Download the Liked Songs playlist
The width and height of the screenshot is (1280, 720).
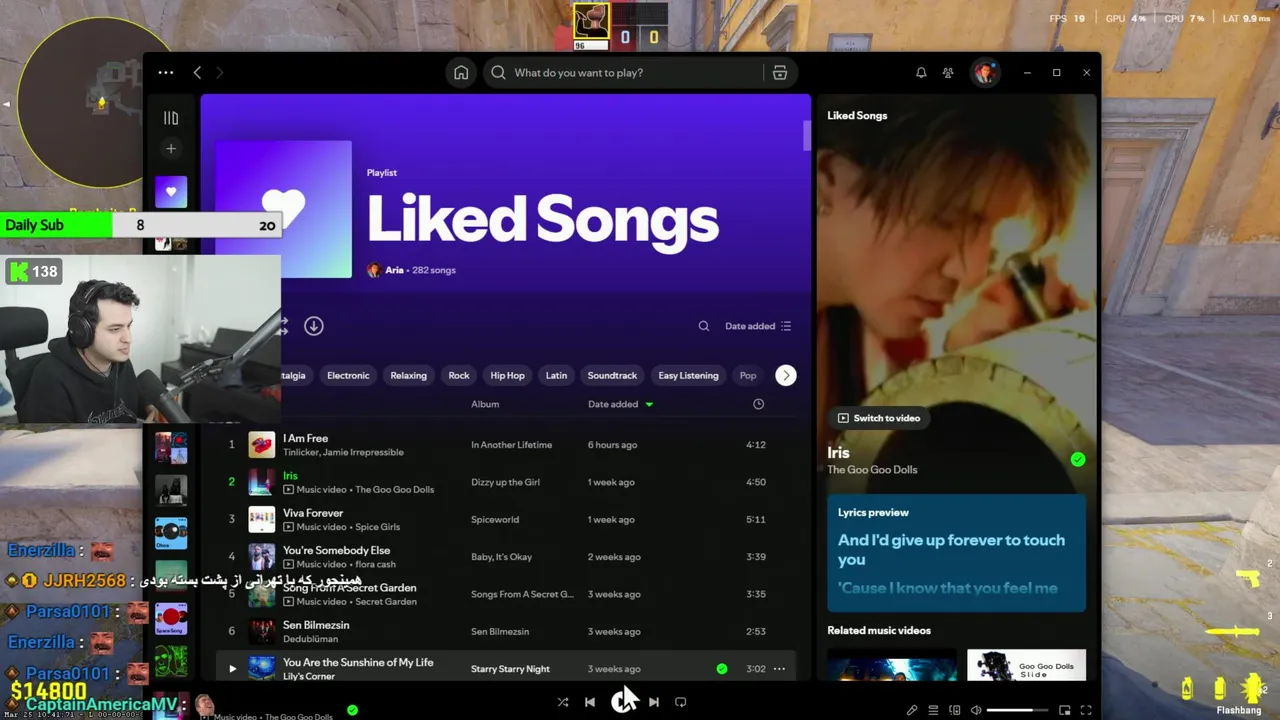tap(314, 326)
